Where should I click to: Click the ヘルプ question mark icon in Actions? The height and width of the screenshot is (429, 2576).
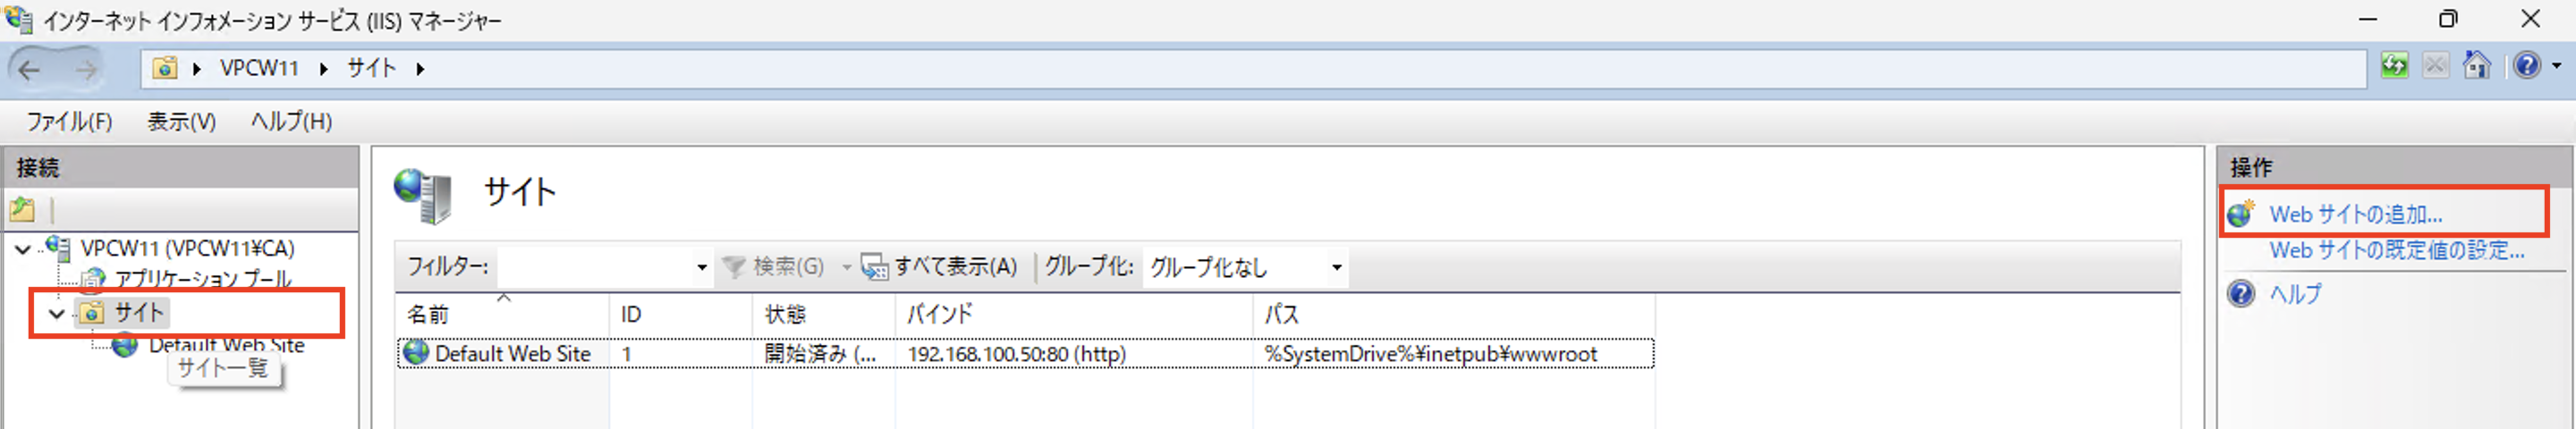(x=2241, y=294)
